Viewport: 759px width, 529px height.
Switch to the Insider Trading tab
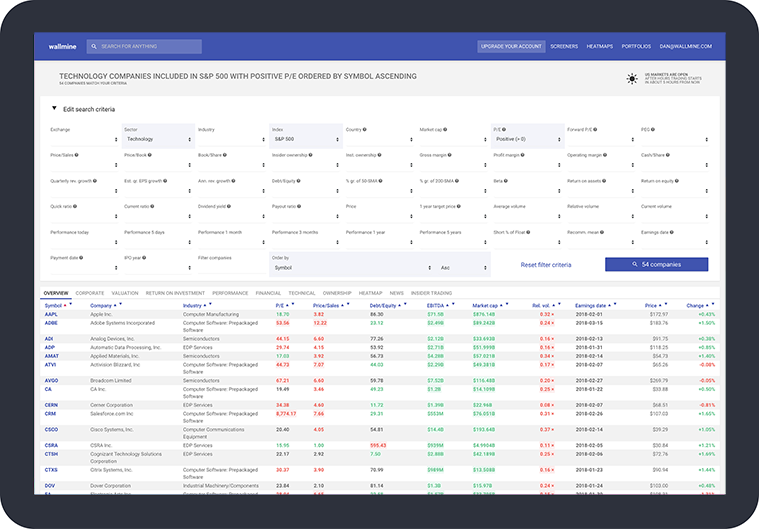click(x=431, y=293)
